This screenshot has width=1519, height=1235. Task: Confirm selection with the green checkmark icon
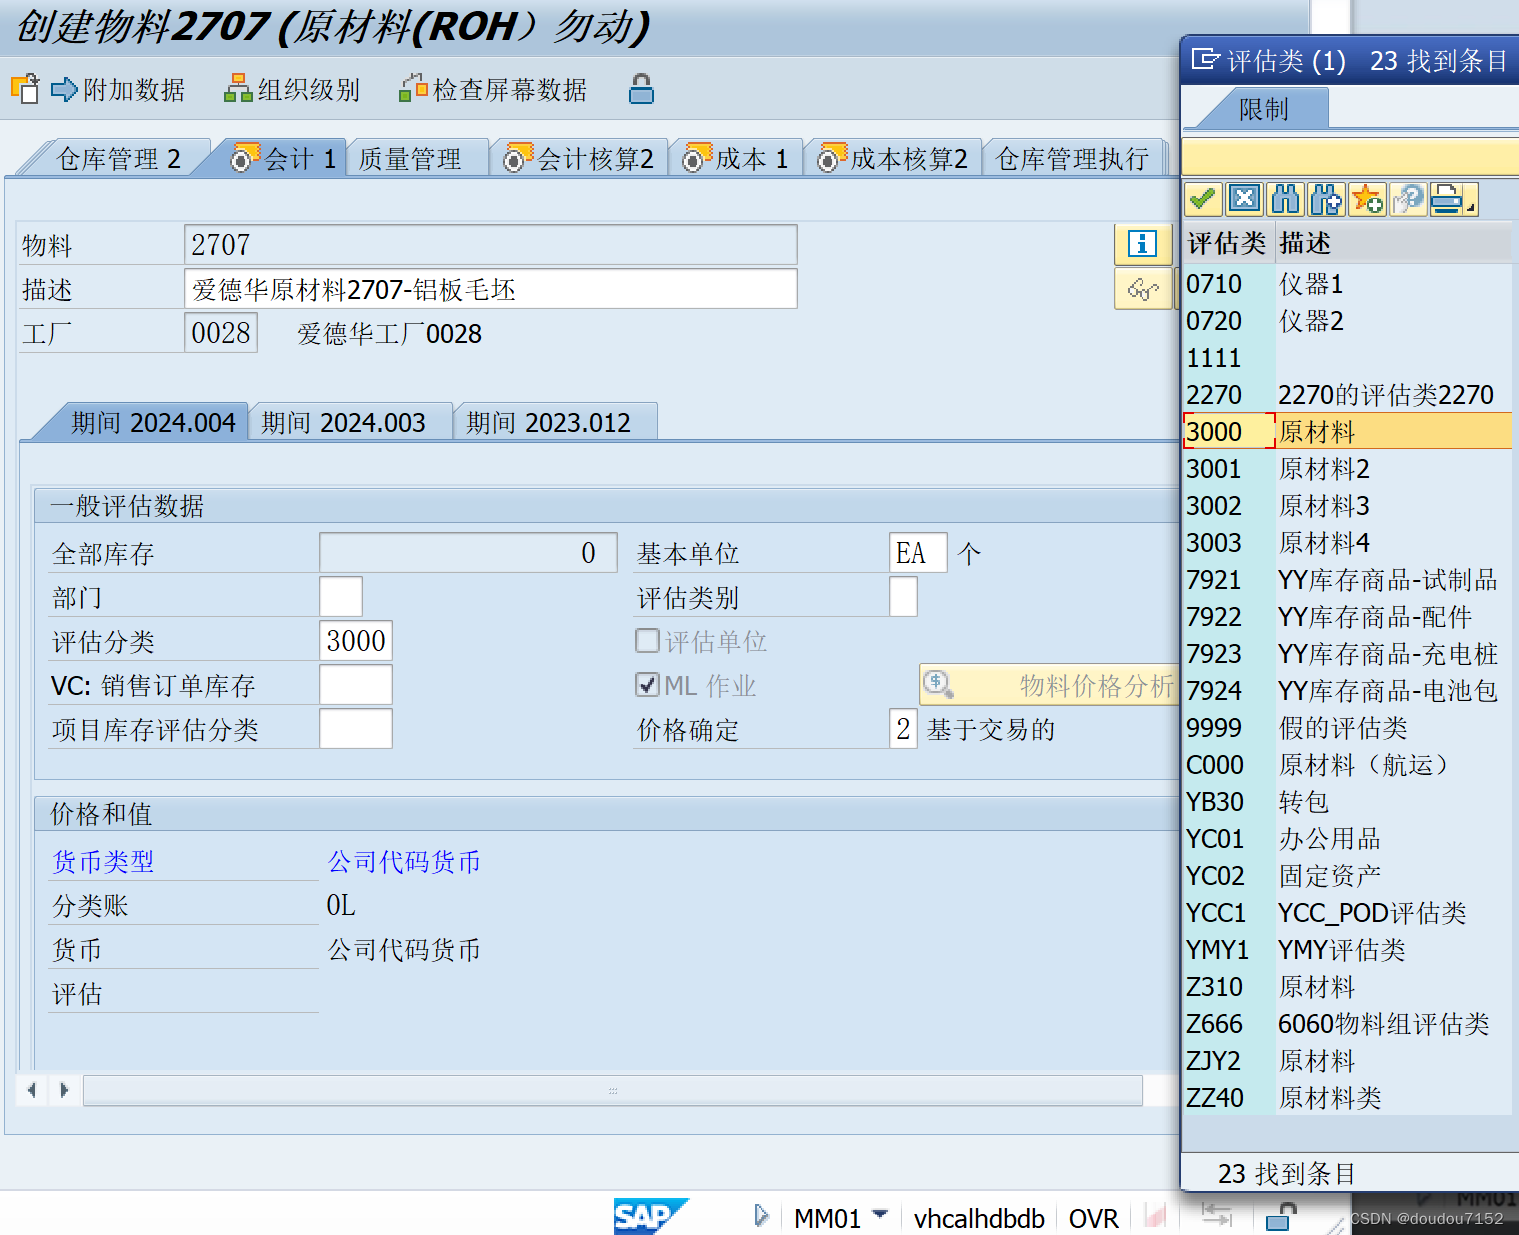click(1203, 200)
